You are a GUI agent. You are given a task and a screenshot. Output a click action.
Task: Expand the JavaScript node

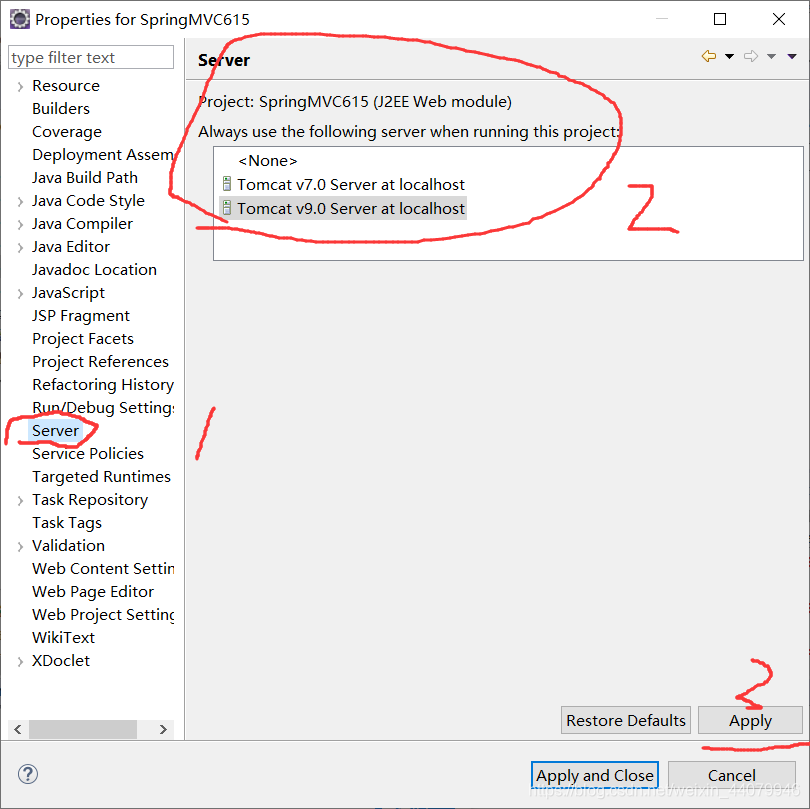tap(20, 293)
